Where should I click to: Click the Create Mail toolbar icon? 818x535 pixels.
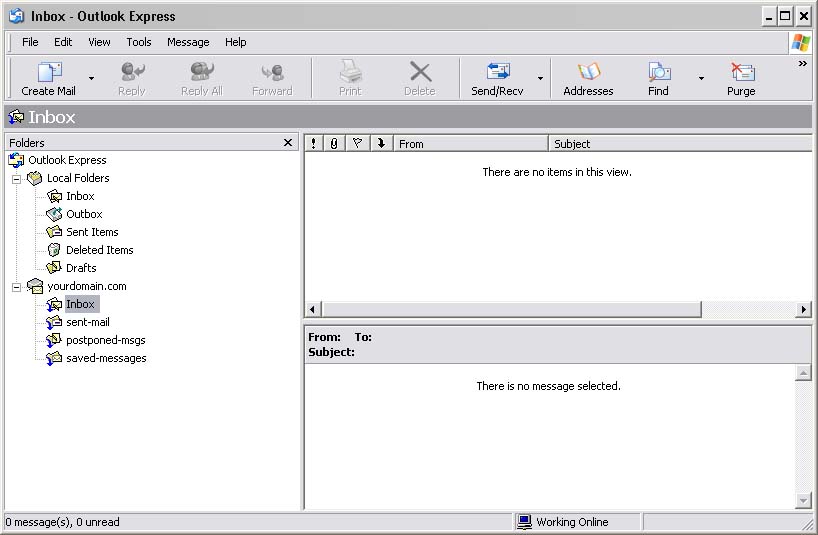50,71
